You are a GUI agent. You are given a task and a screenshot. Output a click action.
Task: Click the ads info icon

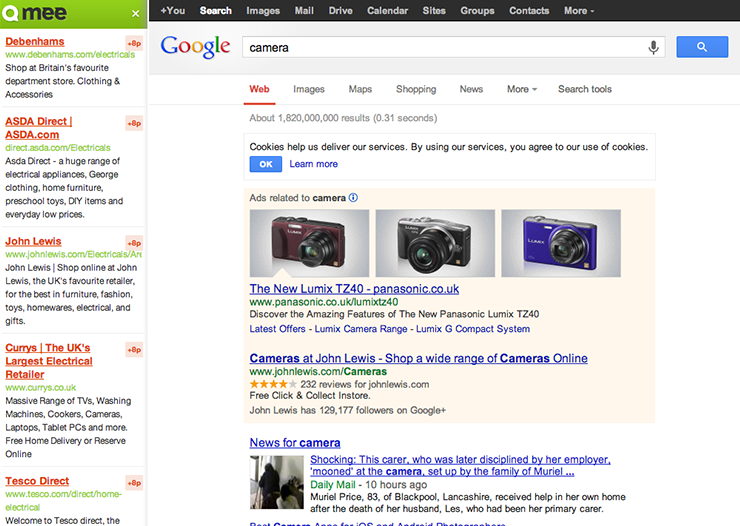[353, 198]
